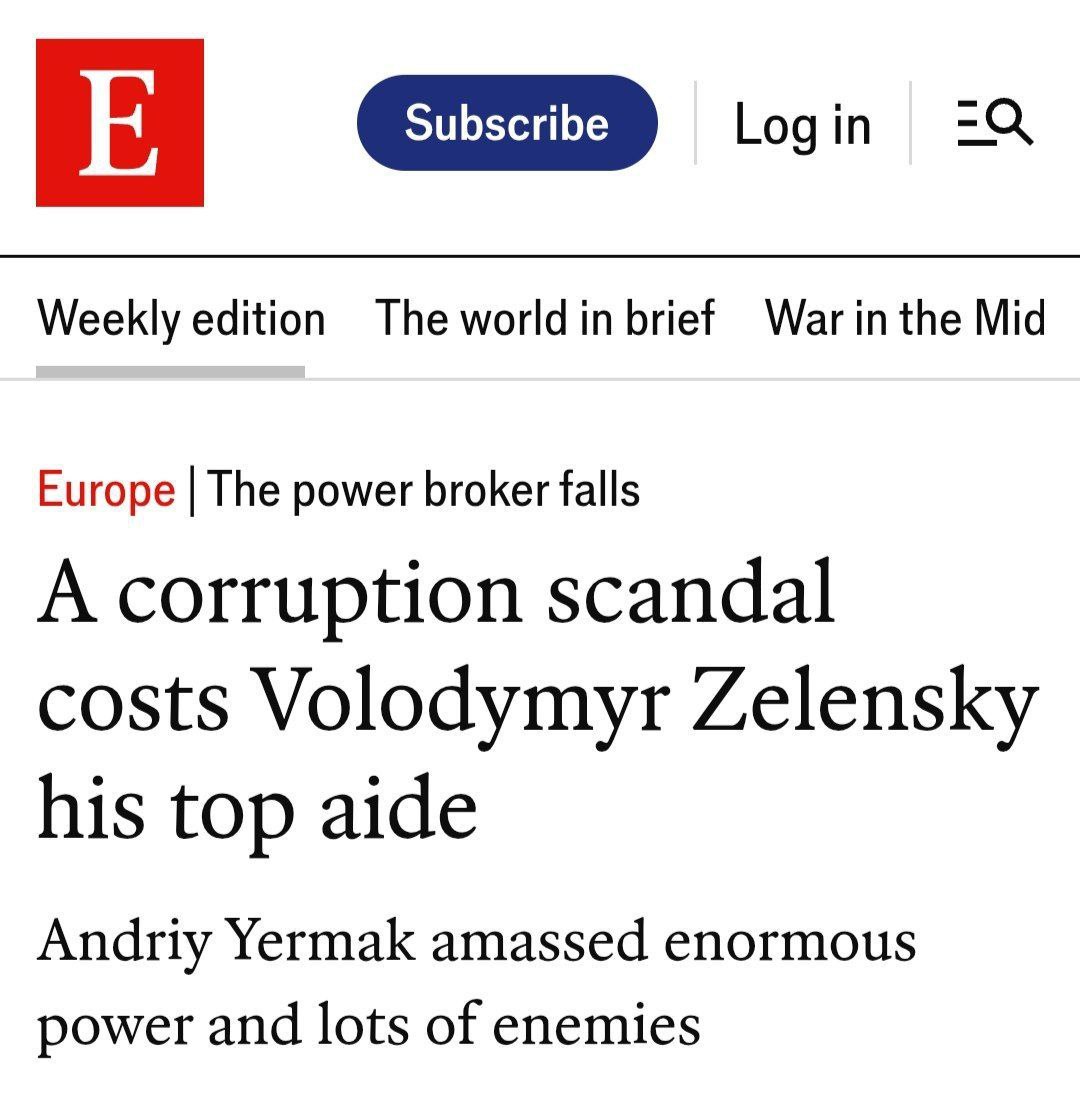The width and height of the screenshot is (1080, 1119).
Task: Click the navigation bar area
Action: [540, 318]
